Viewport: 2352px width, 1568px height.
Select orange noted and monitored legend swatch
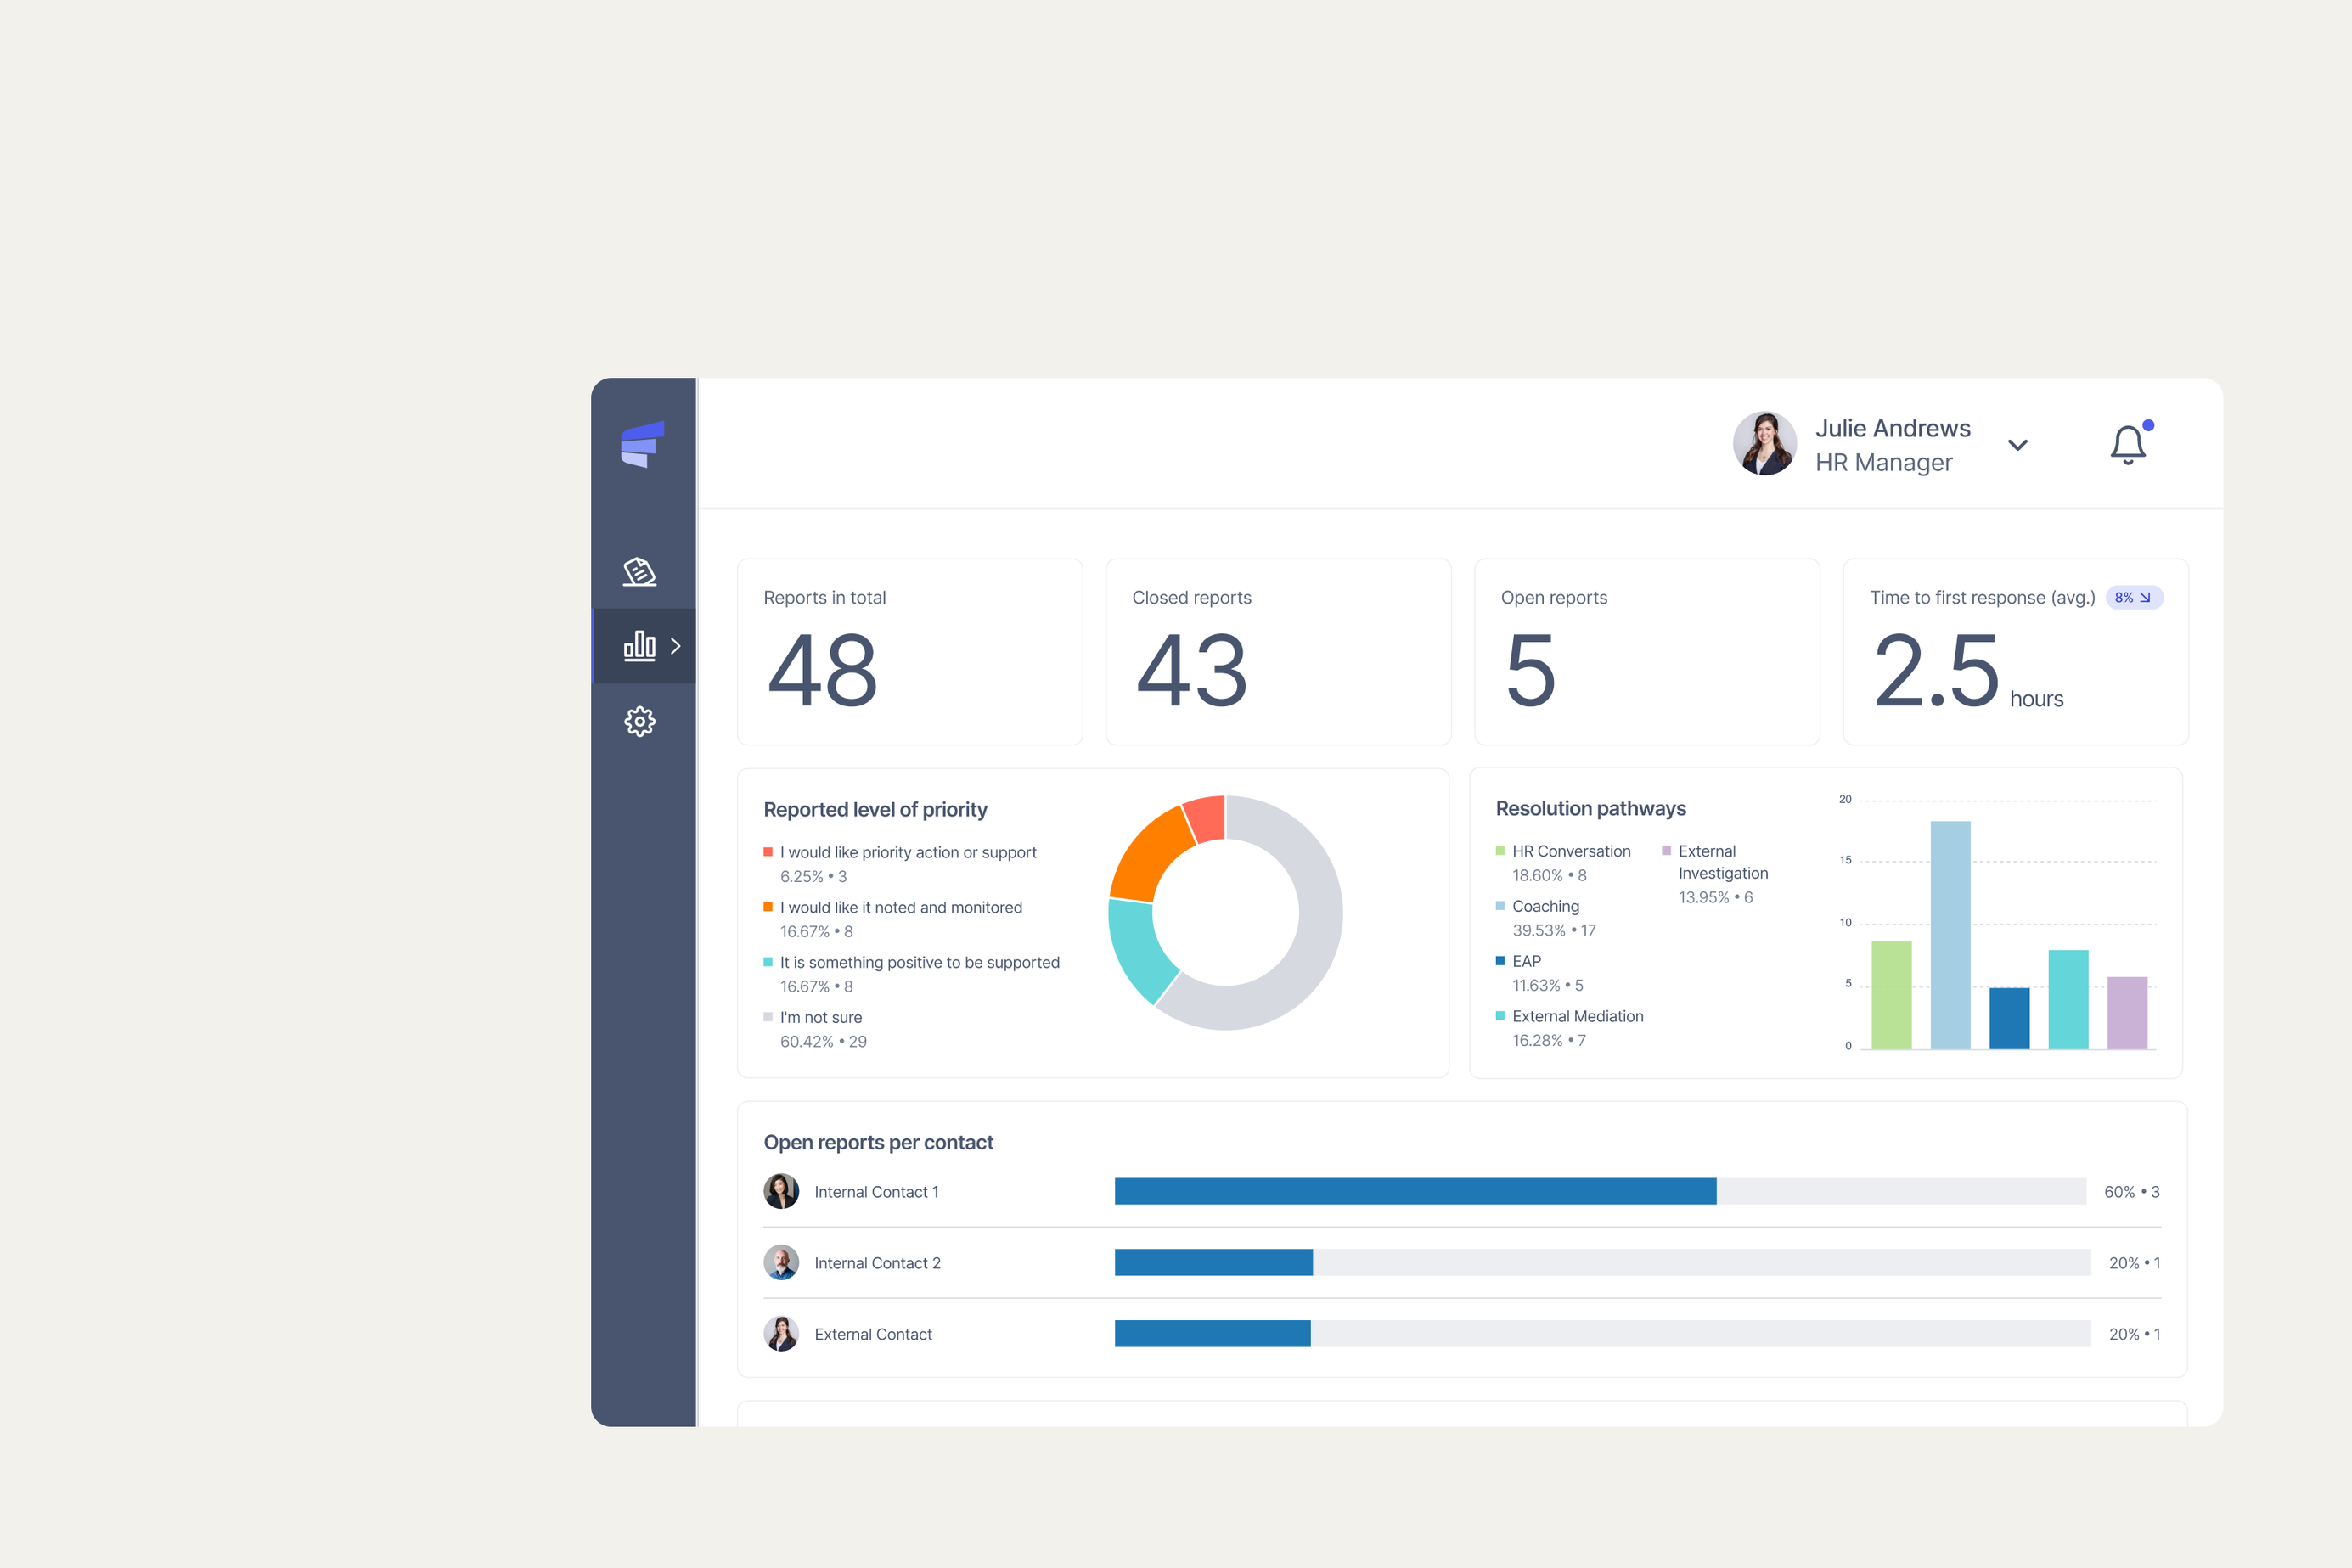click(x=768, y=907)
